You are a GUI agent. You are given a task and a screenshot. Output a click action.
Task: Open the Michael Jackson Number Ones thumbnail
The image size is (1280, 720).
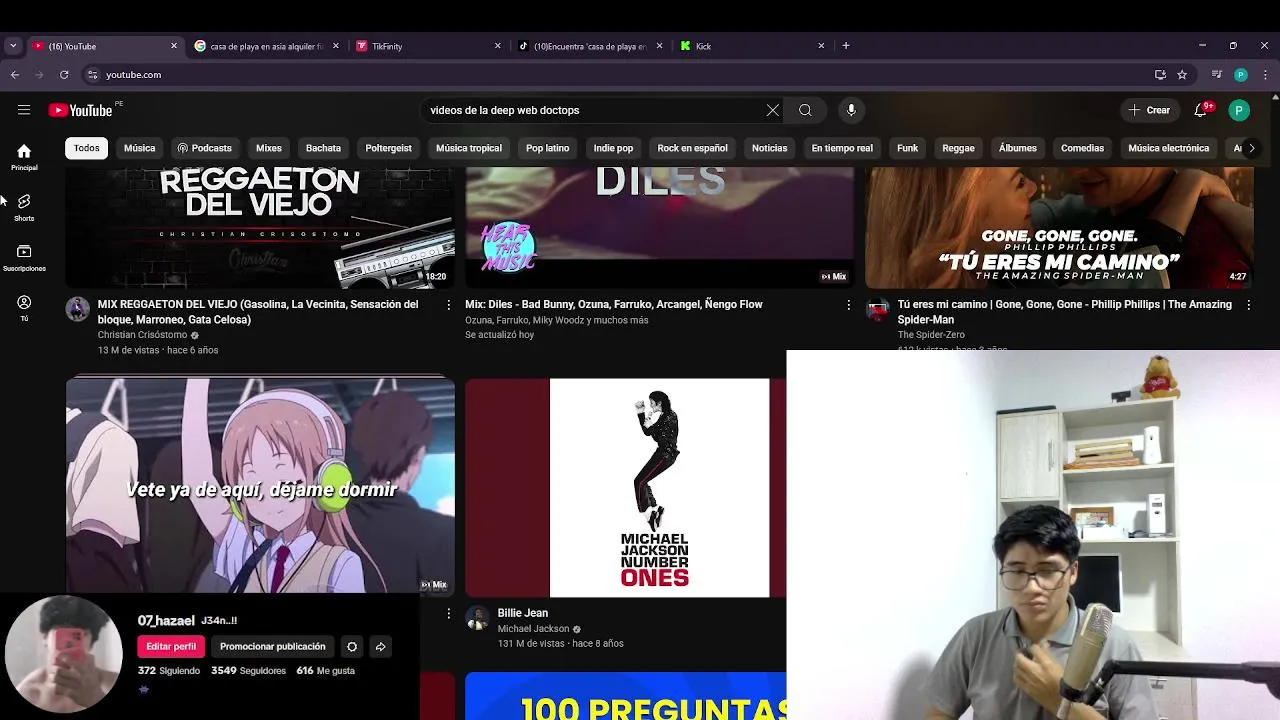click(625, 487)
